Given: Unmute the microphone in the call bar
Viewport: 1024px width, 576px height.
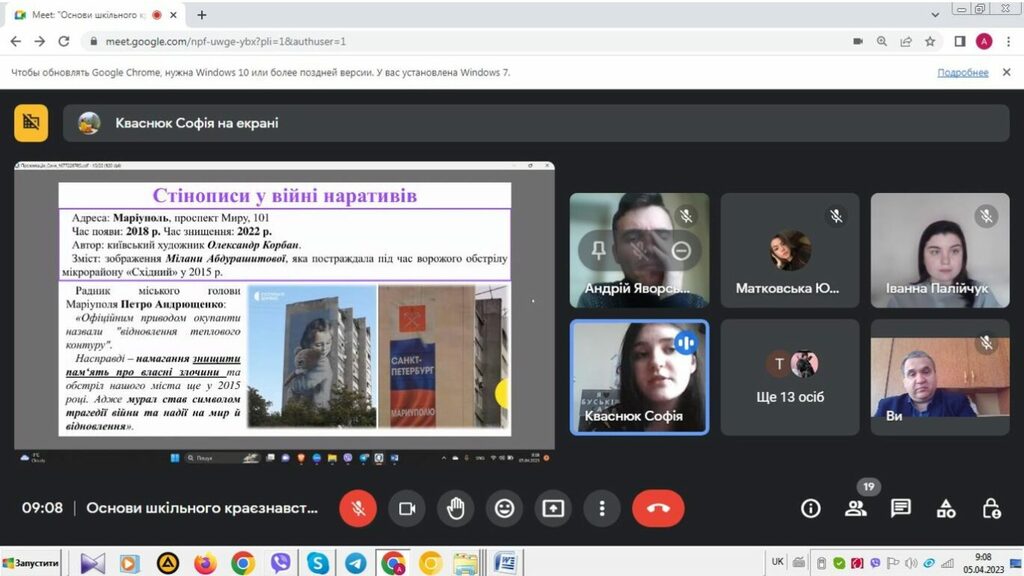Looking at the screenshot, I should [358, 508].
